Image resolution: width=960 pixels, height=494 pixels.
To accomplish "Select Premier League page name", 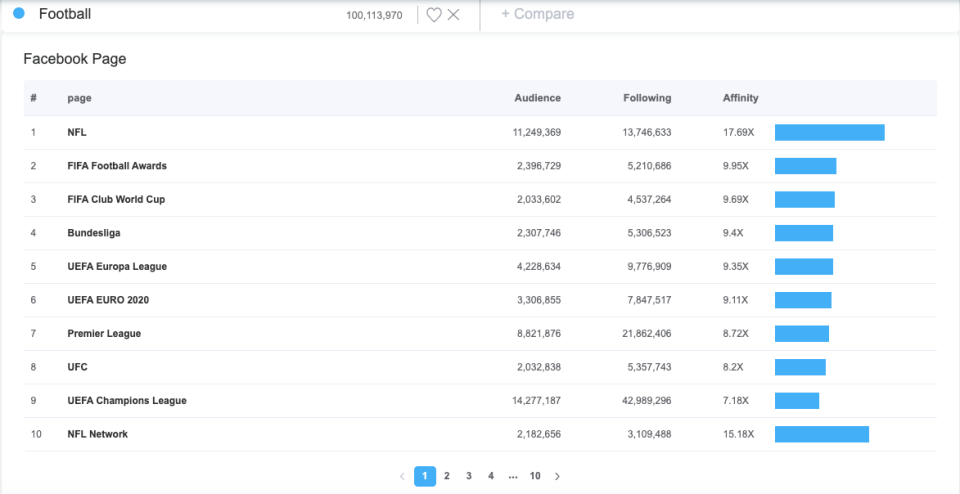I will click(x=104, y=334).
